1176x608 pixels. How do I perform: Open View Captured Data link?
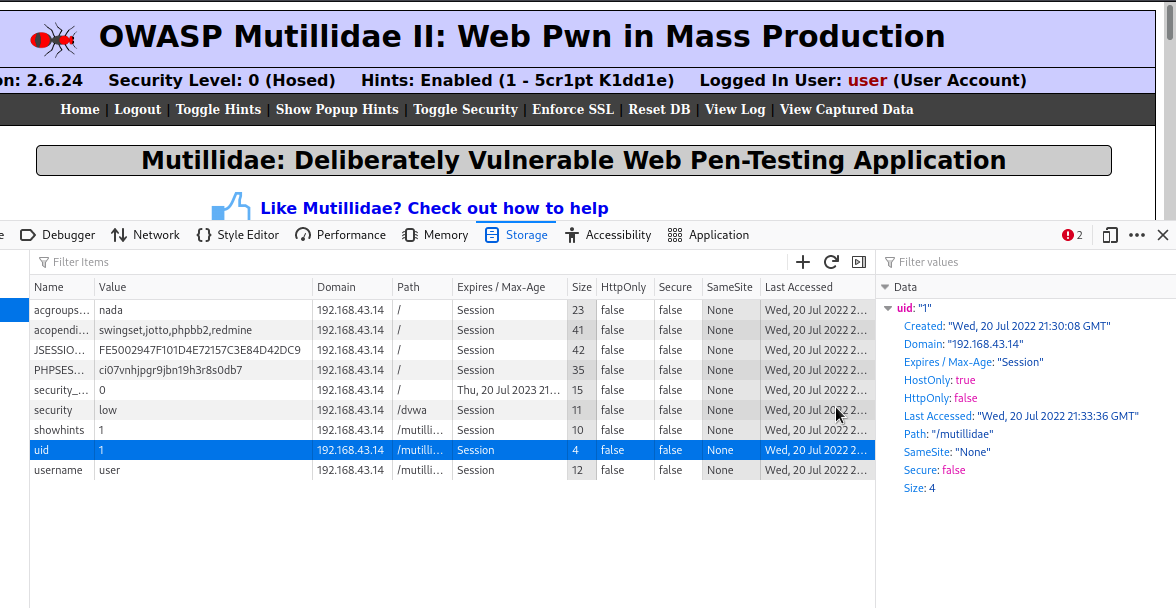click(847, 109)
